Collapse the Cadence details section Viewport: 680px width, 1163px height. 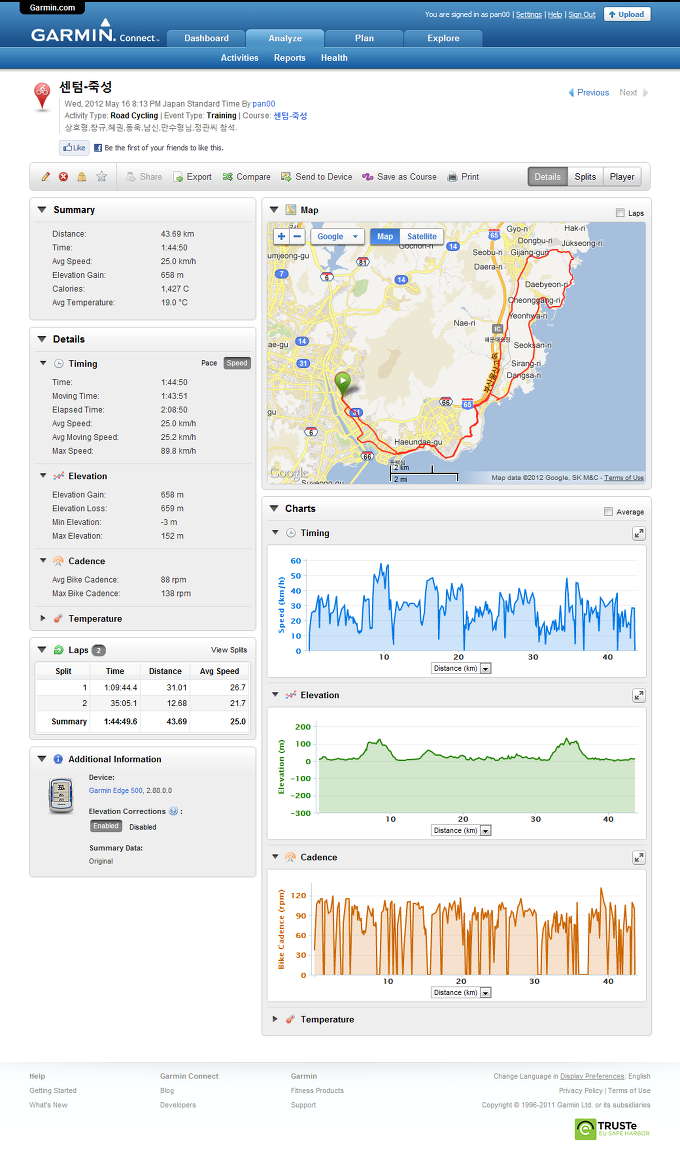click(x=43, y=561)
